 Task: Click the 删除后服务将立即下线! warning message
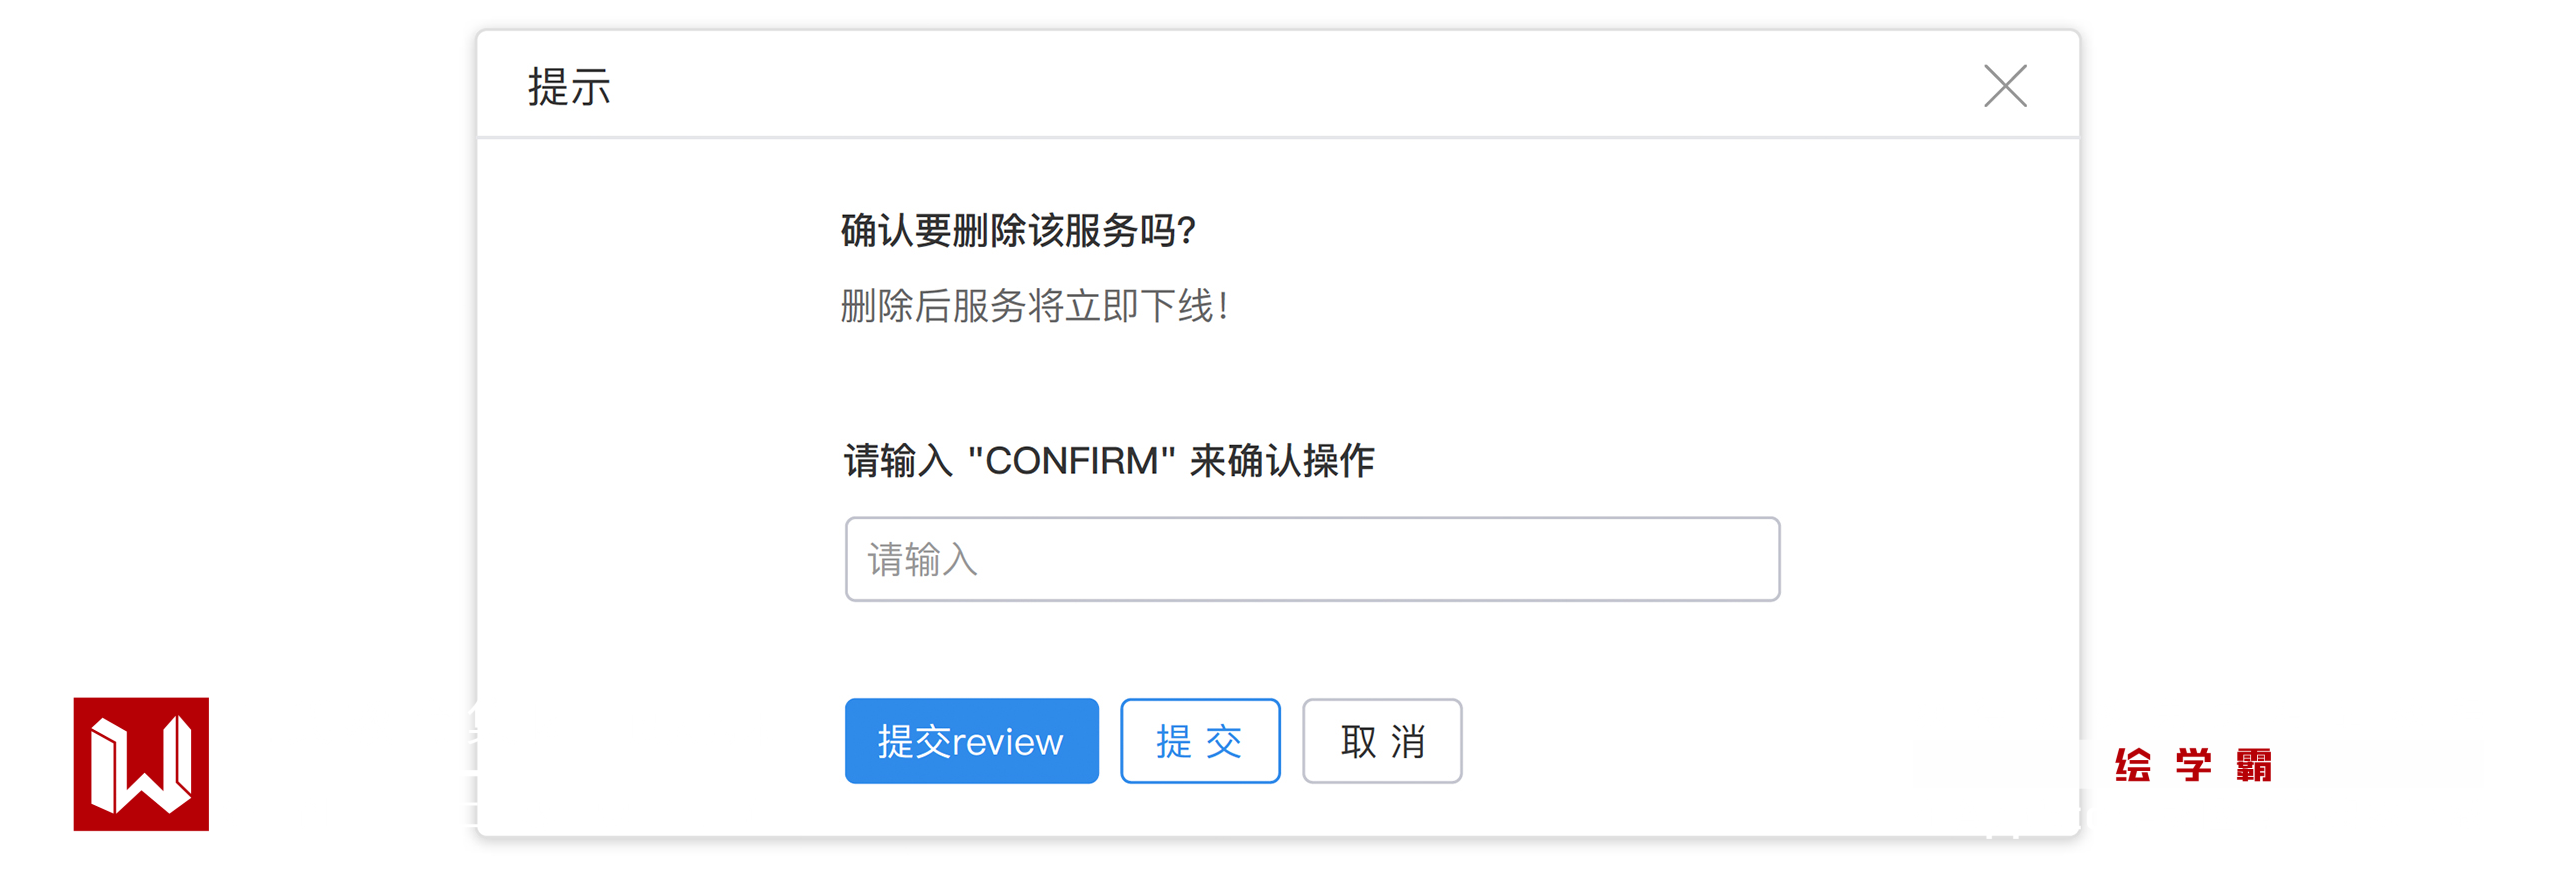click(1033, 306)
